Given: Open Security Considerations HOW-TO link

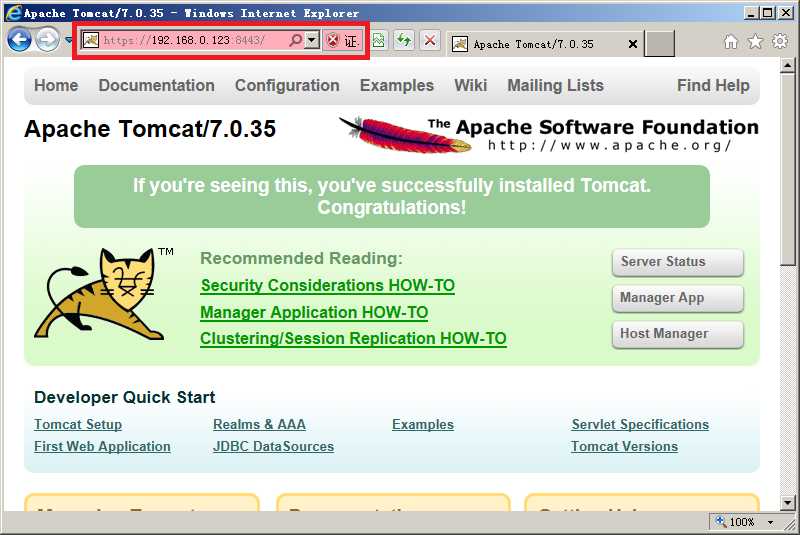Looking at the screenshot, I should coord(328,286).
